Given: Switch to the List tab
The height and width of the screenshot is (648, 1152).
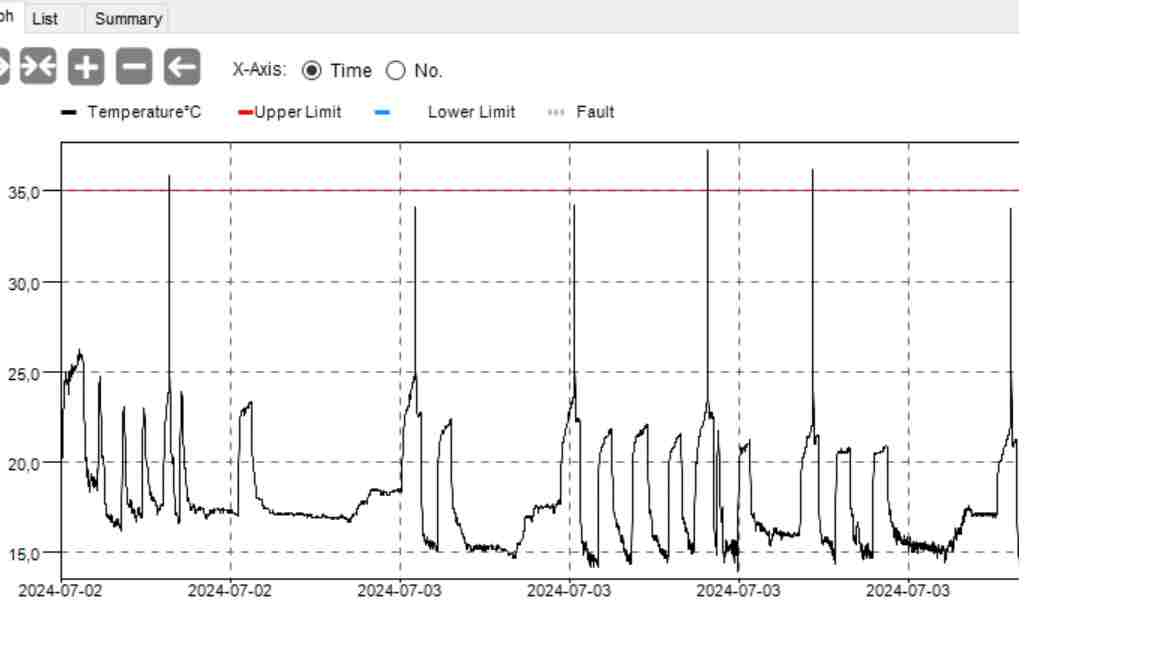Looking at the screenshot, I should click(x=45, y=19).
